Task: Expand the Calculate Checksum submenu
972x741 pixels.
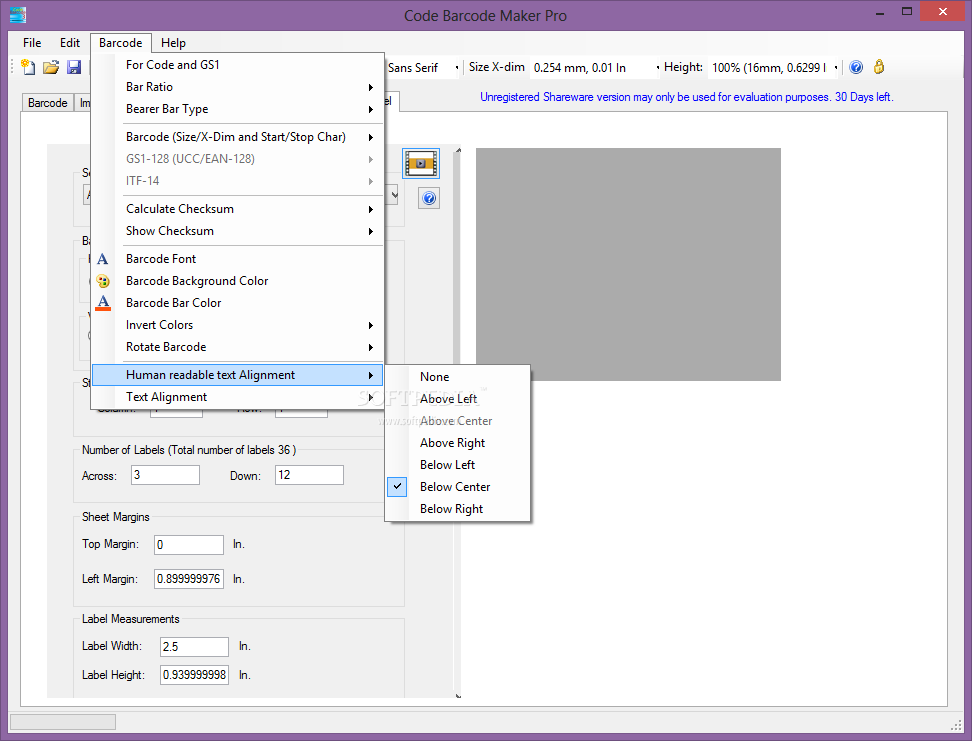Action: 237,209
